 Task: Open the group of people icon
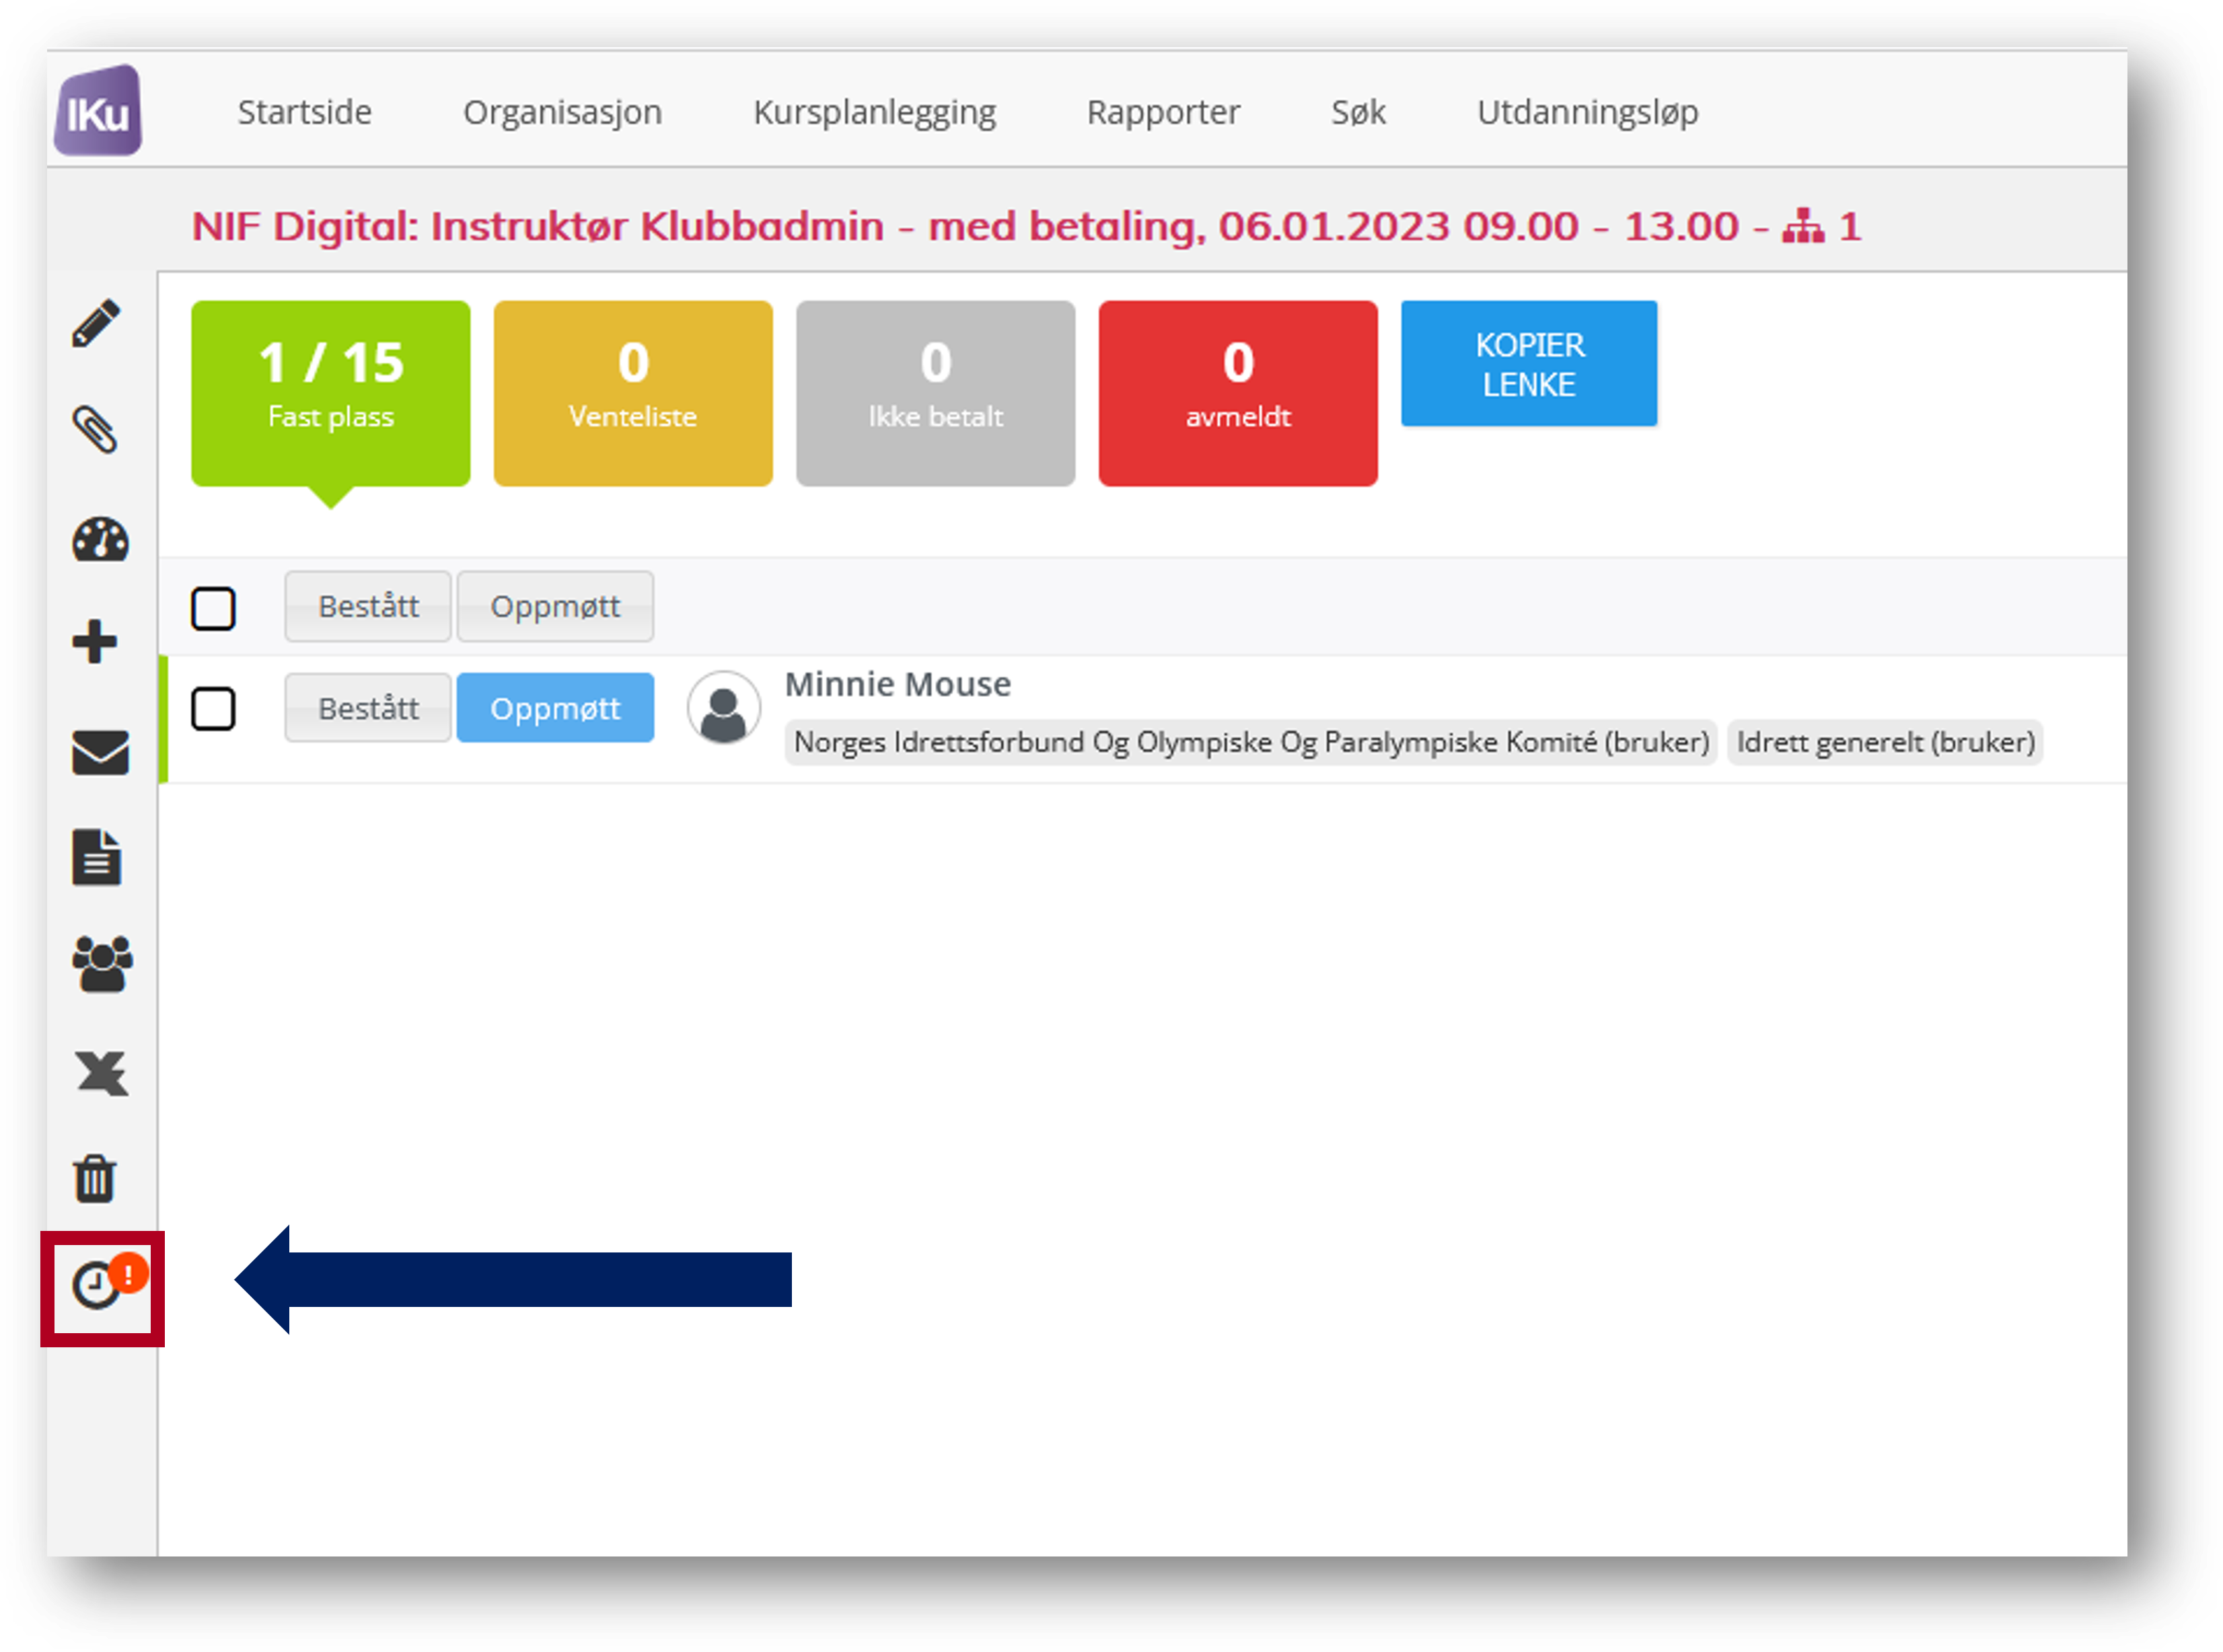click(x=102, y=964)
